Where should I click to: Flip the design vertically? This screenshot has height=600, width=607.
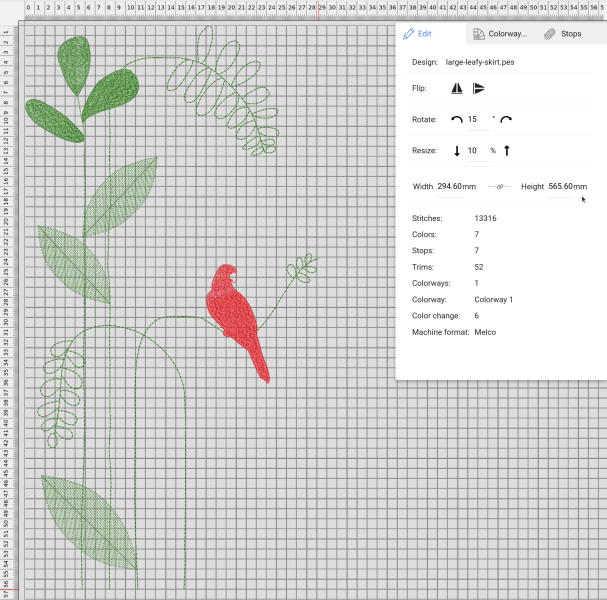pos(478,88)
